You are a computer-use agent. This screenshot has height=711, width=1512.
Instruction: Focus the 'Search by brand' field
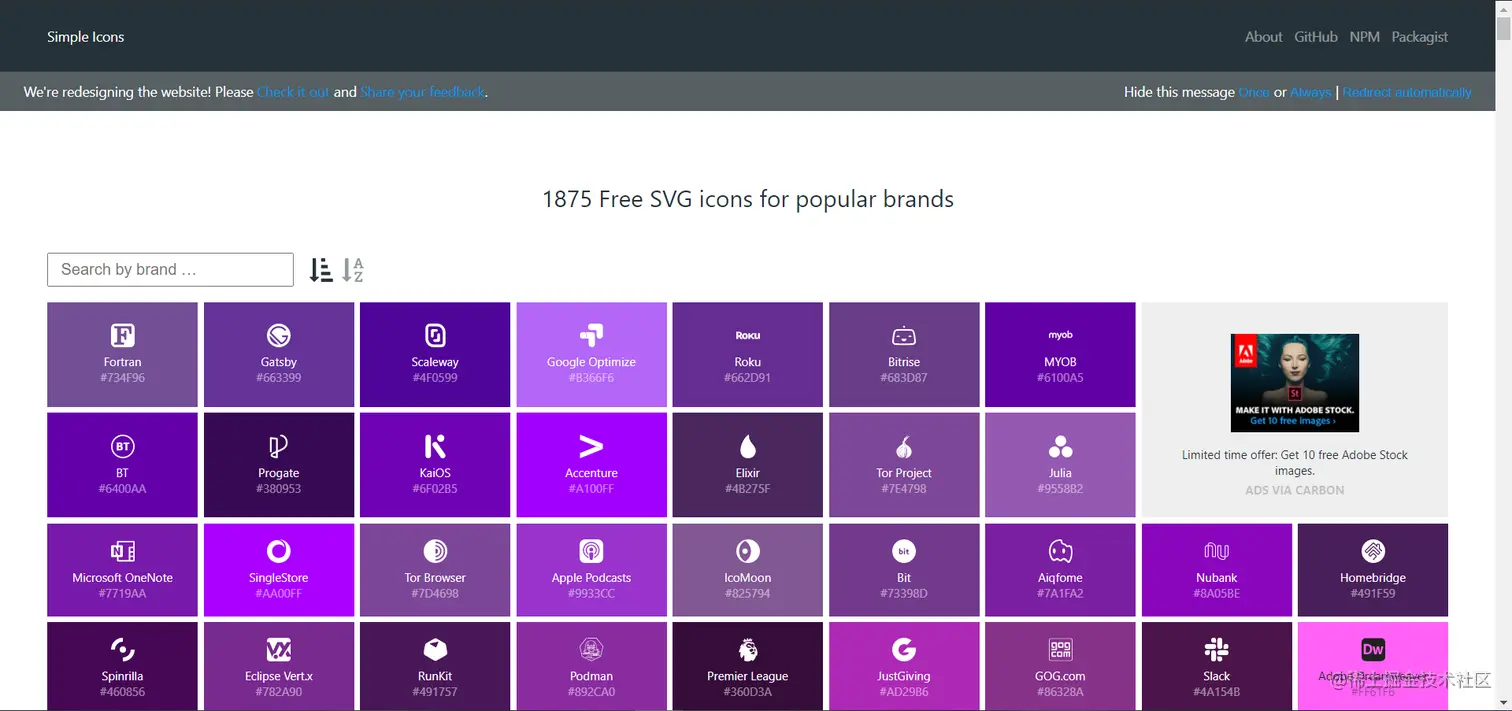pos(170,270)
